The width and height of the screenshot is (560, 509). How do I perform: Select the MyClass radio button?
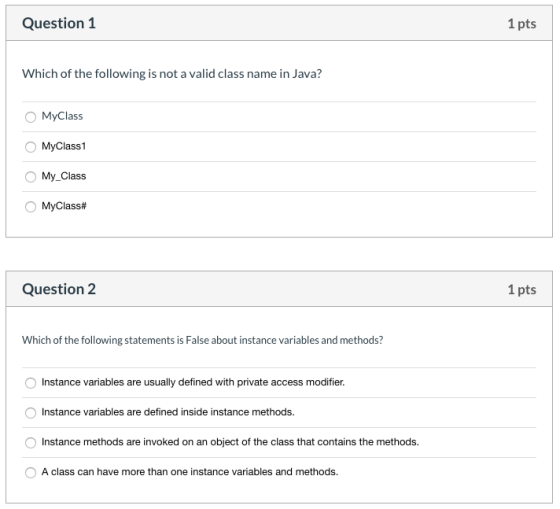(x=30, y=117)
